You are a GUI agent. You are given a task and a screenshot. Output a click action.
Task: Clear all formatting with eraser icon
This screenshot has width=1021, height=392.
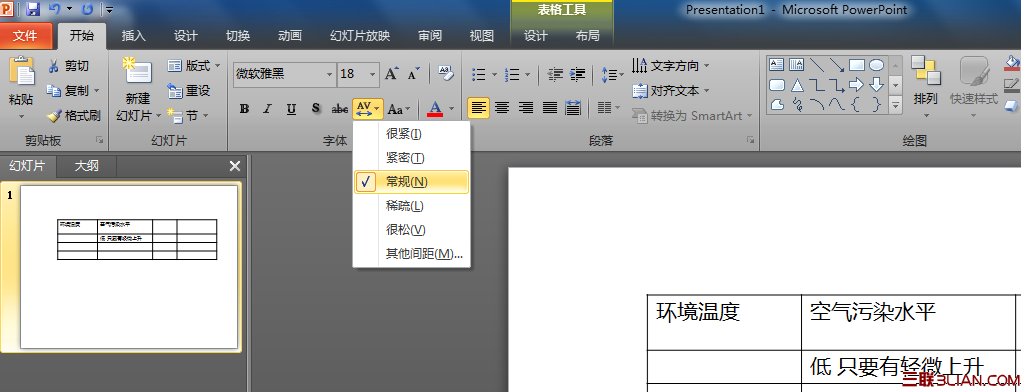pos(445,73)
